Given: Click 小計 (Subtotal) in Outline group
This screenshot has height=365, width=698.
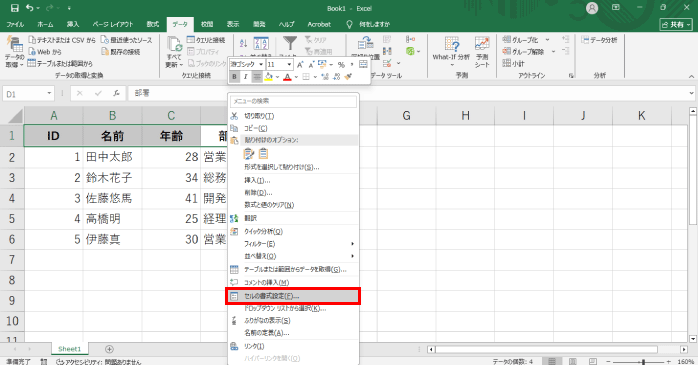Looking at the screenshot, I should (x=513, y=63).
